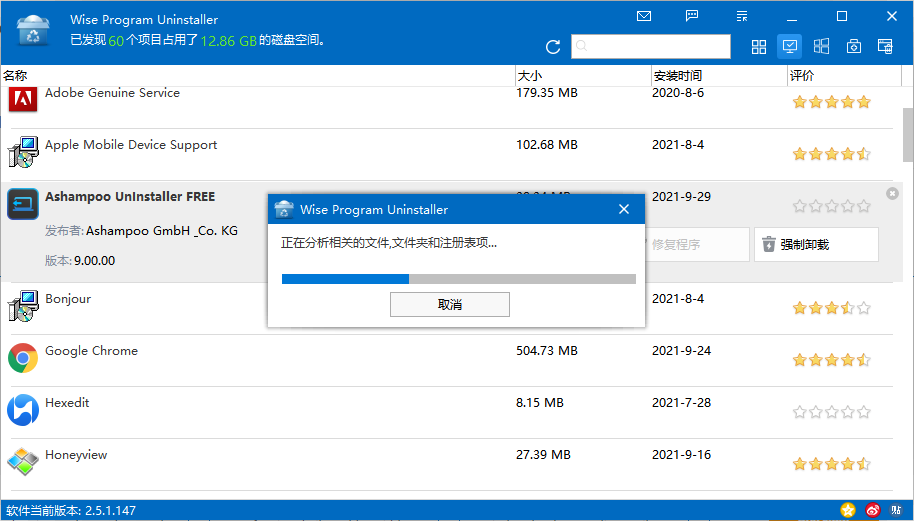The height and width of the screenshot is (521, 914).
Task: Switch to all programs grid view icon
Action: [x=759, y=47]
